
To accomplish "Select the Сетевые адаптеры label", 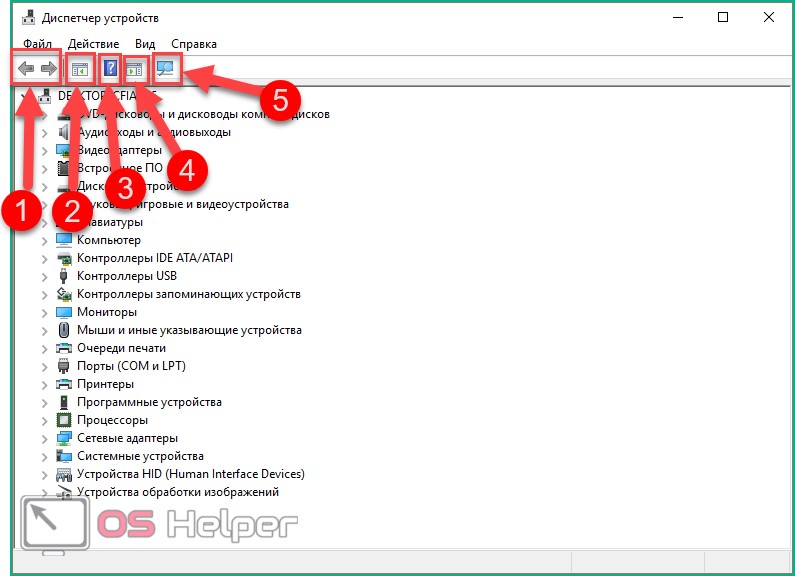I will coord(127,438).
